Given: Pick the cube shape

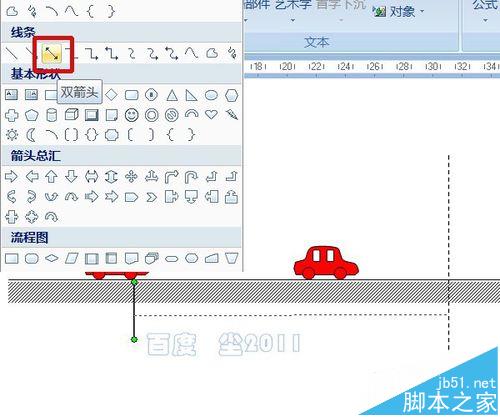Looking at the screenshot, I should pyautogui.click(x=71, y=115).
